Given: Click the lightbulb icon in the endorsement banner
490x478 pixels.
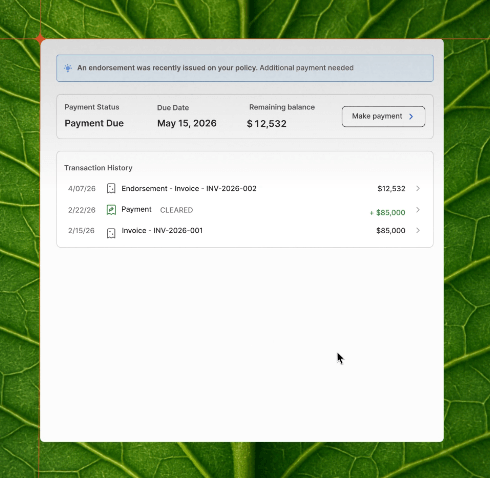Looking at the screenshot, I should pos(68,68).
